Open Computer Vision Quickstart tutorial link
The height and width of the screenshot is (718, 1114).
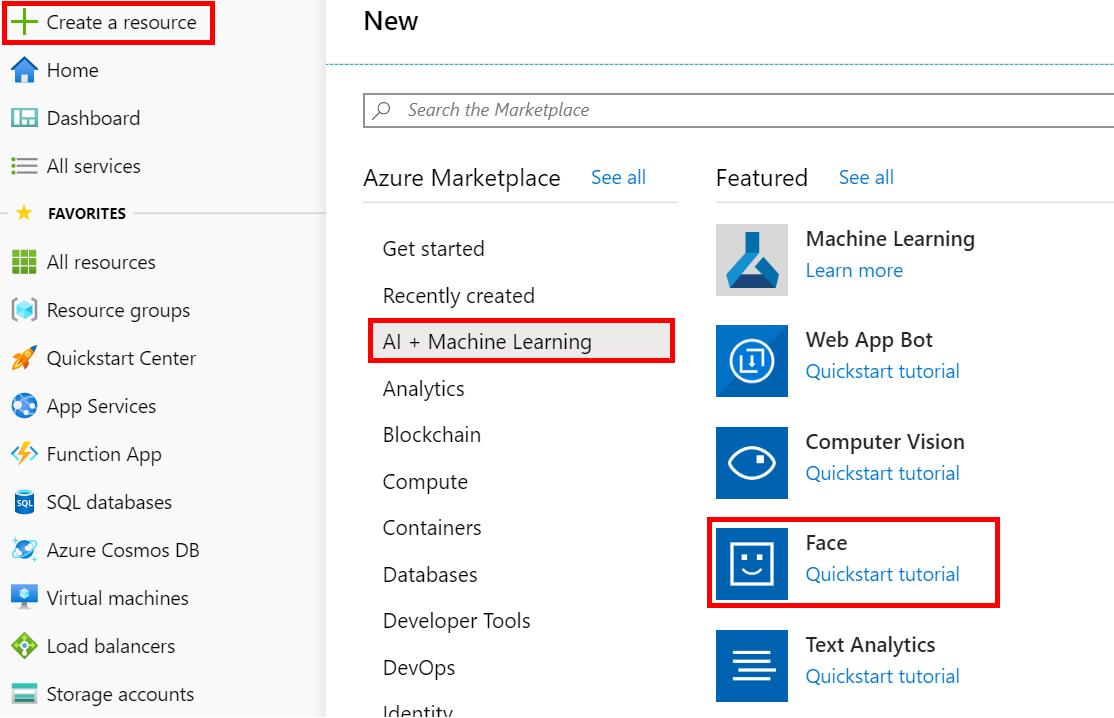[882, 473]
